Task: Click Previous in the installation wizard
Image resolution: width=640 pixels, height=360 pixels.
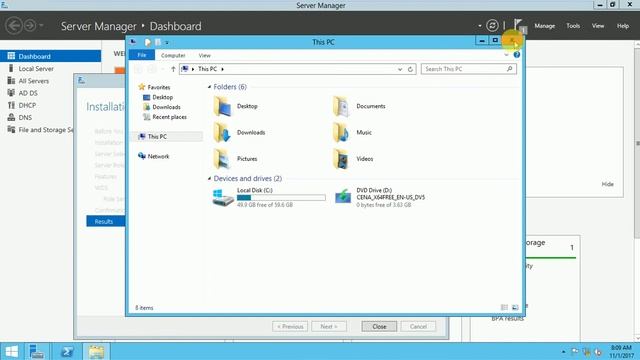Action: 290,327
